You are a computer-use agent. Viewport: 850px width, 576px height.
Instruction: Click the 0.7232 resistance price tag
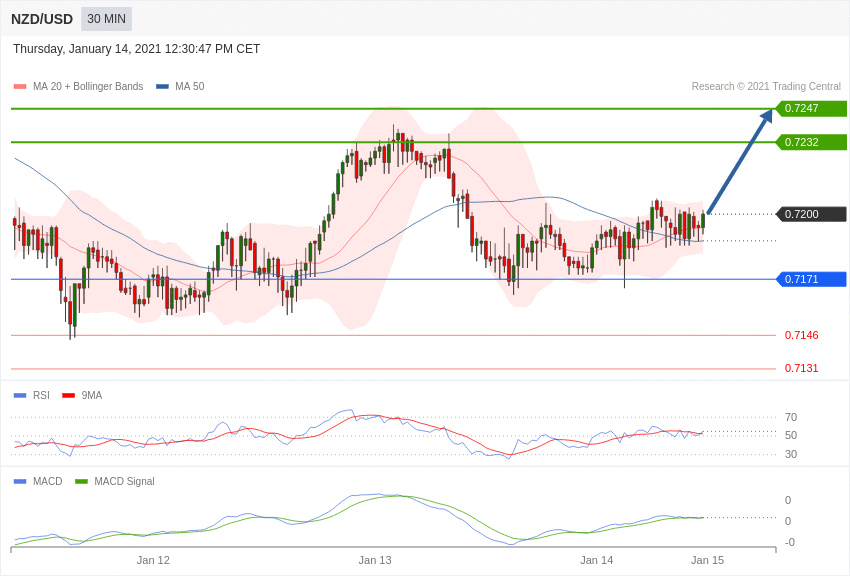[811, 143]
